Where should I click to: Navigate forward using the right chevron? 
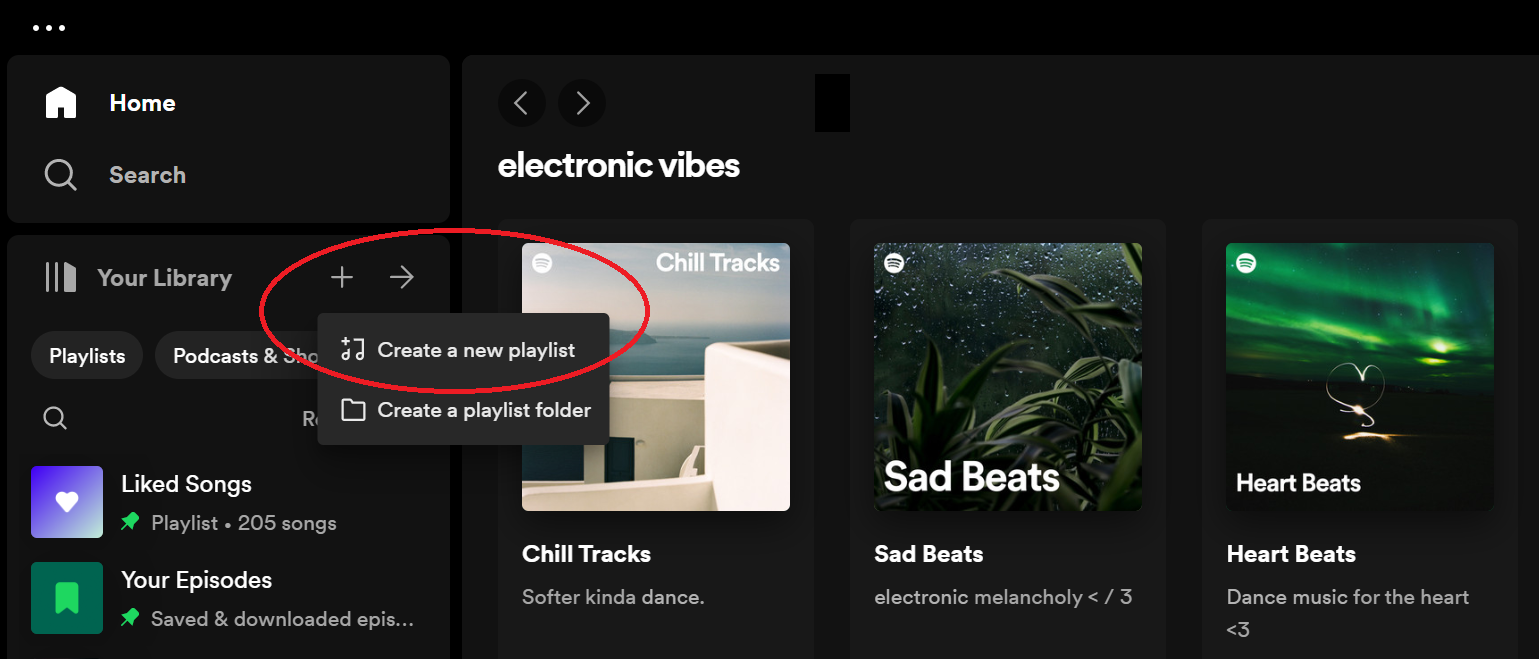[581, 103]
